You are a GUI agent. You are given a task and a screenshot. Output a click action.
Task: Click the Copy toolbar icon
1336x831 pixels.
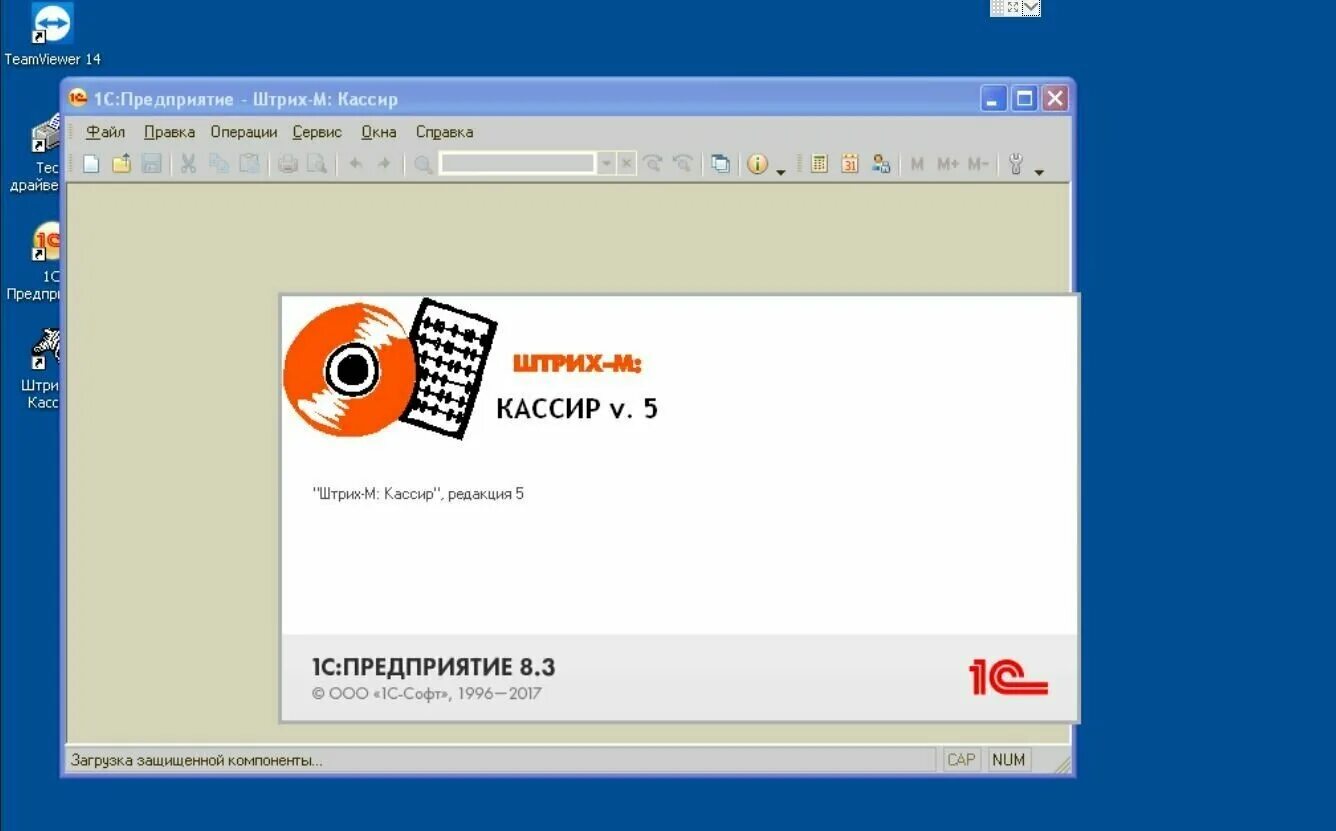(x=218, y=164)
